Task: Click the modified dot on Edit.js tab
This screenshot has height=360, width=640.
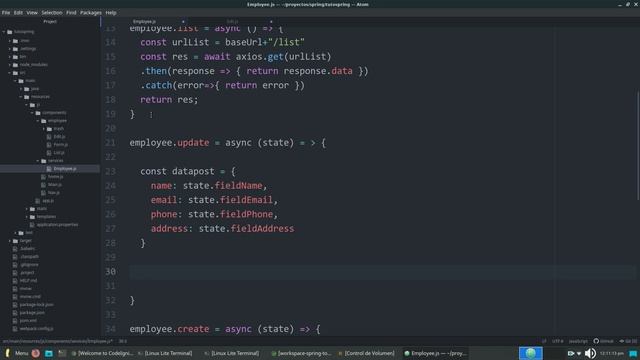Action: pos(271,21)
